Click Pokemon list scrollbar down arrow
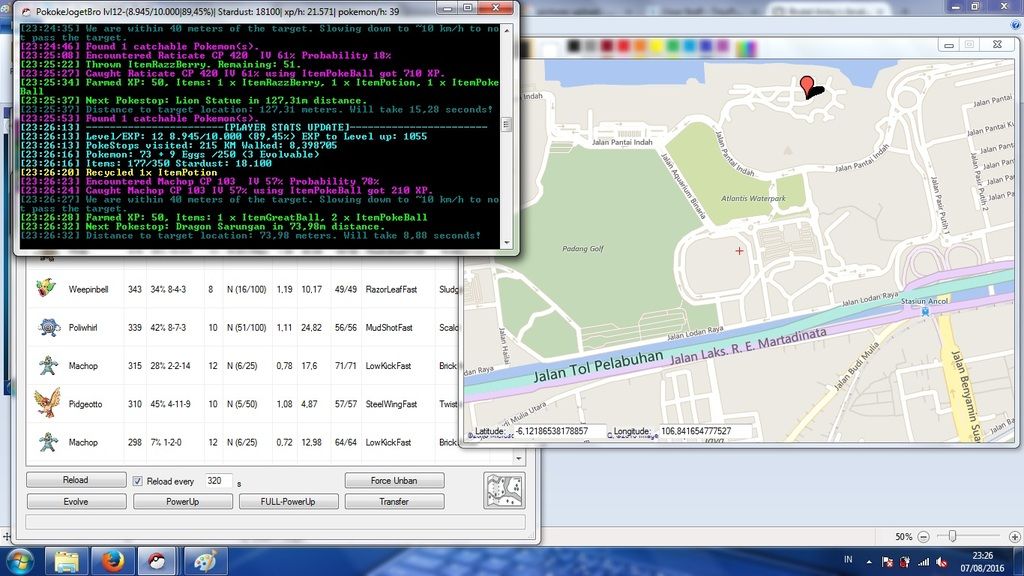The image size is (1024, 576). click(519, 458)
